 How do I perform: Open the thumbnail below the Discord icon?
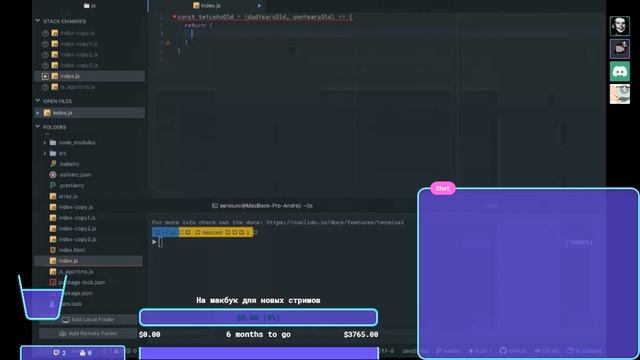coord(620,94)
